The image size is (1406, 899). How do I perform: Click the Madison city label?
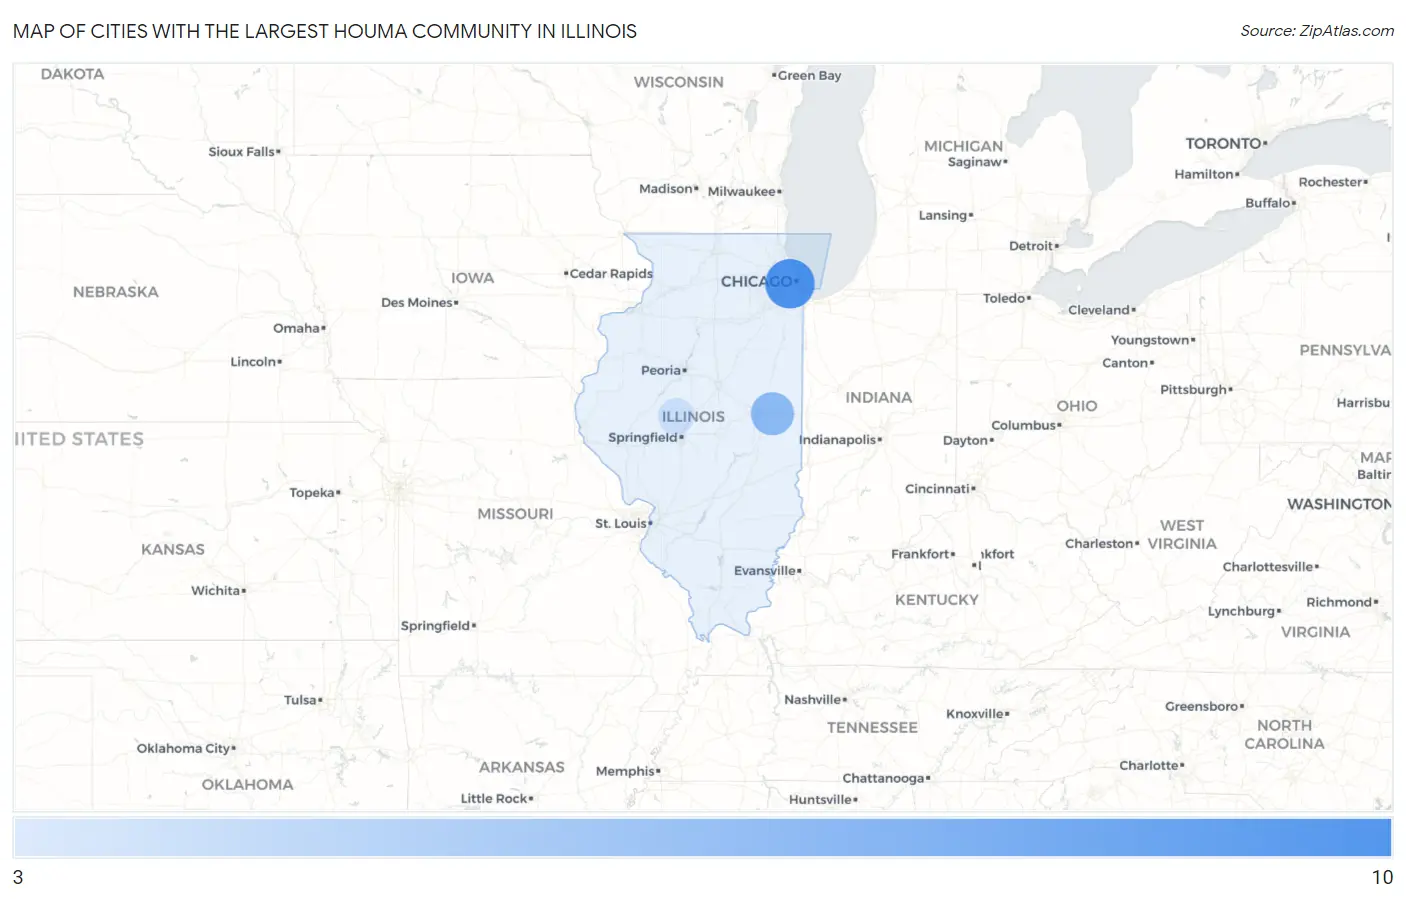pos(668,188)
